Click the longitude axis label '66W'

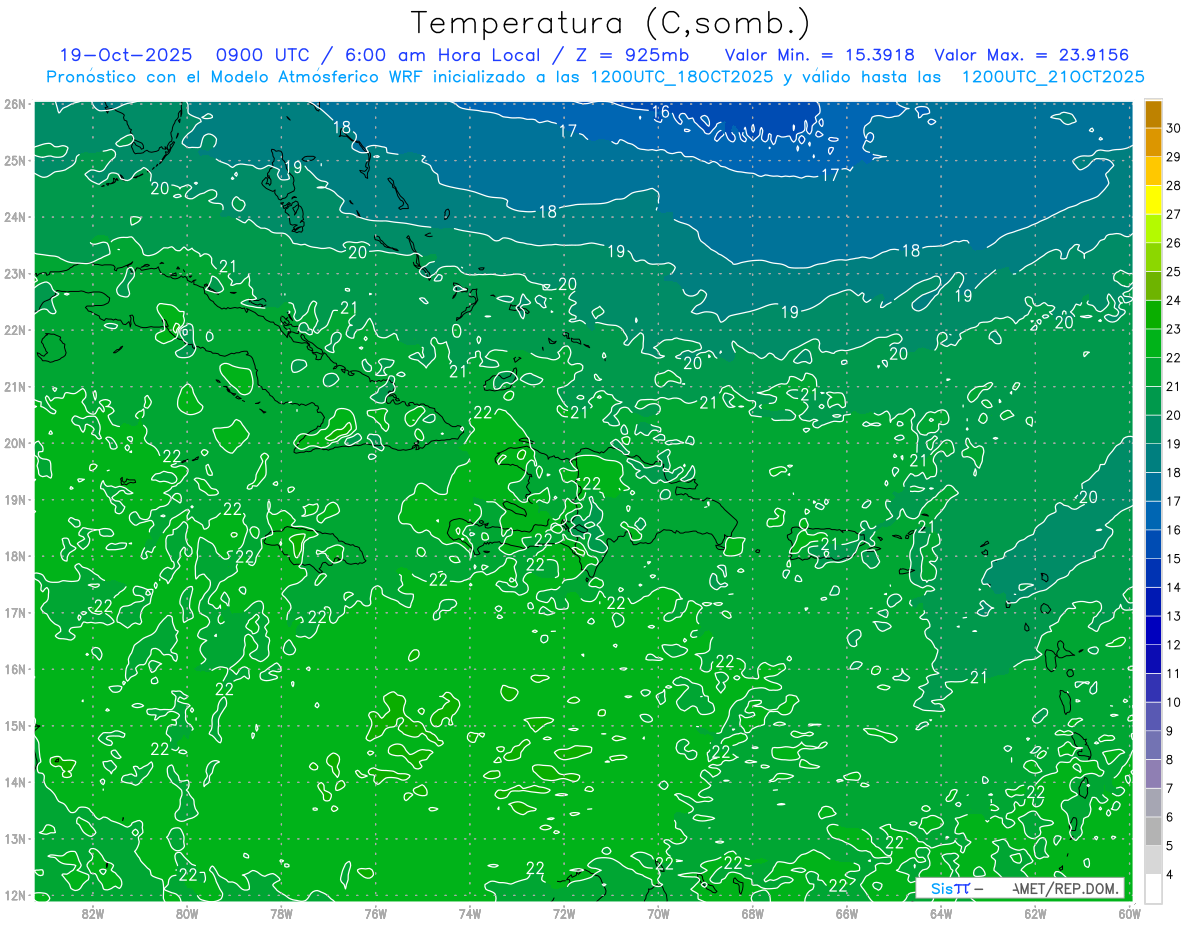[x=846, y=913]
